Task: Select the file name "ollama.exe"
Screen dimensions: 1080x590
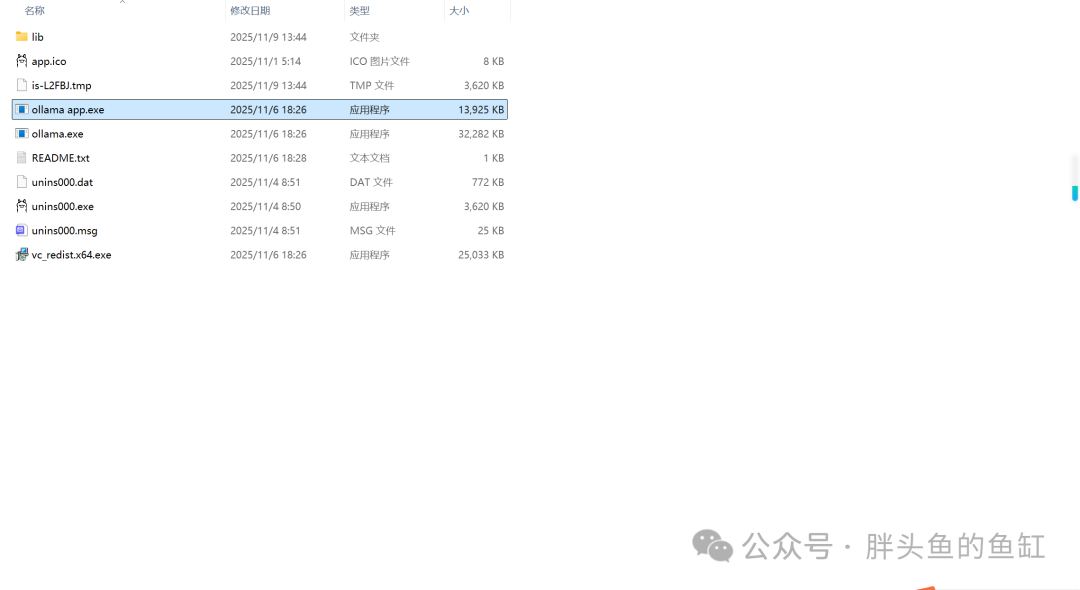Action: tap(57, 134)
